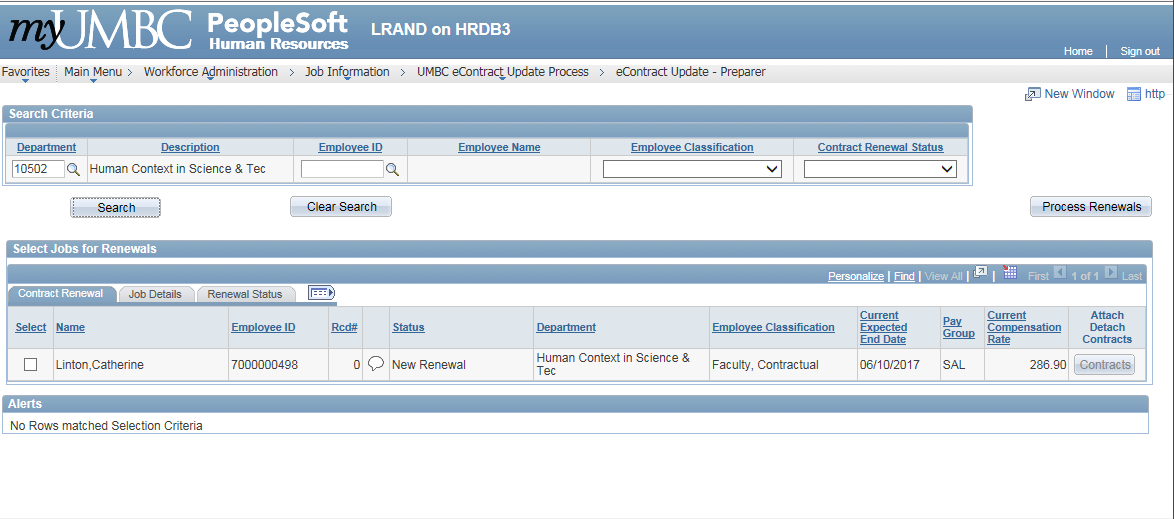Click the Search button
1174x519 pixels.
[116, 208]
